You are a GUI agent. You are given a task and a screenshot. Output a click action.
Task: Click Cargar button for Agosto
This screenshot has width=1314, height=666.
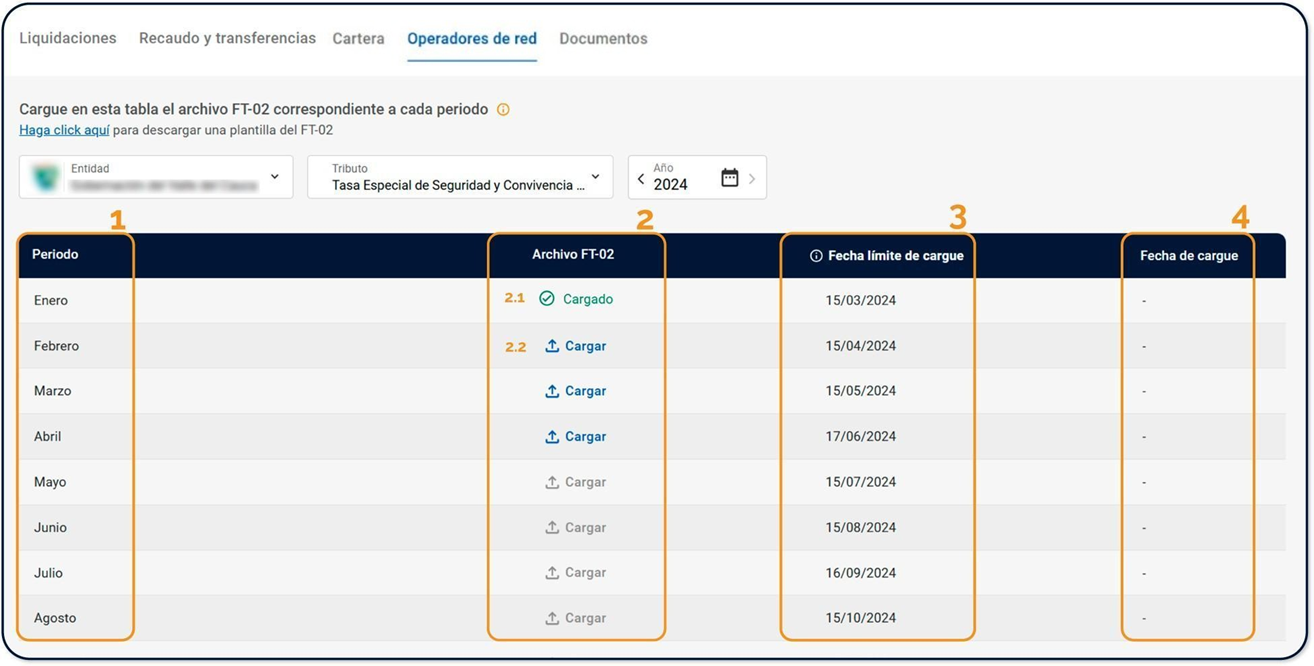pos(575,618)
